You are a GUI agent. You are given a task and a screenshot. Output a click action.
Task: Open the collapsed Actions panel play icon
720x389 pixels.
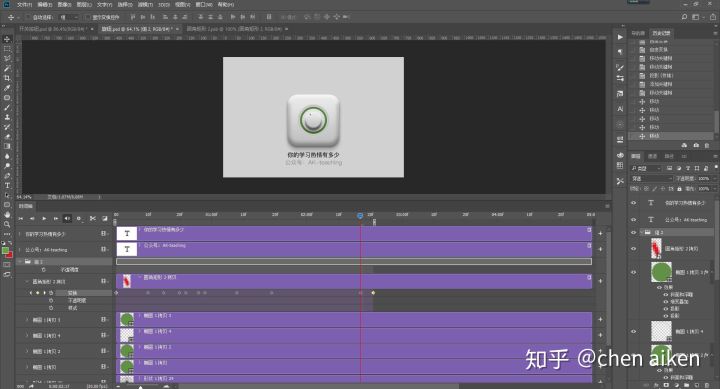pyautogui.click(x=620, y=37)
